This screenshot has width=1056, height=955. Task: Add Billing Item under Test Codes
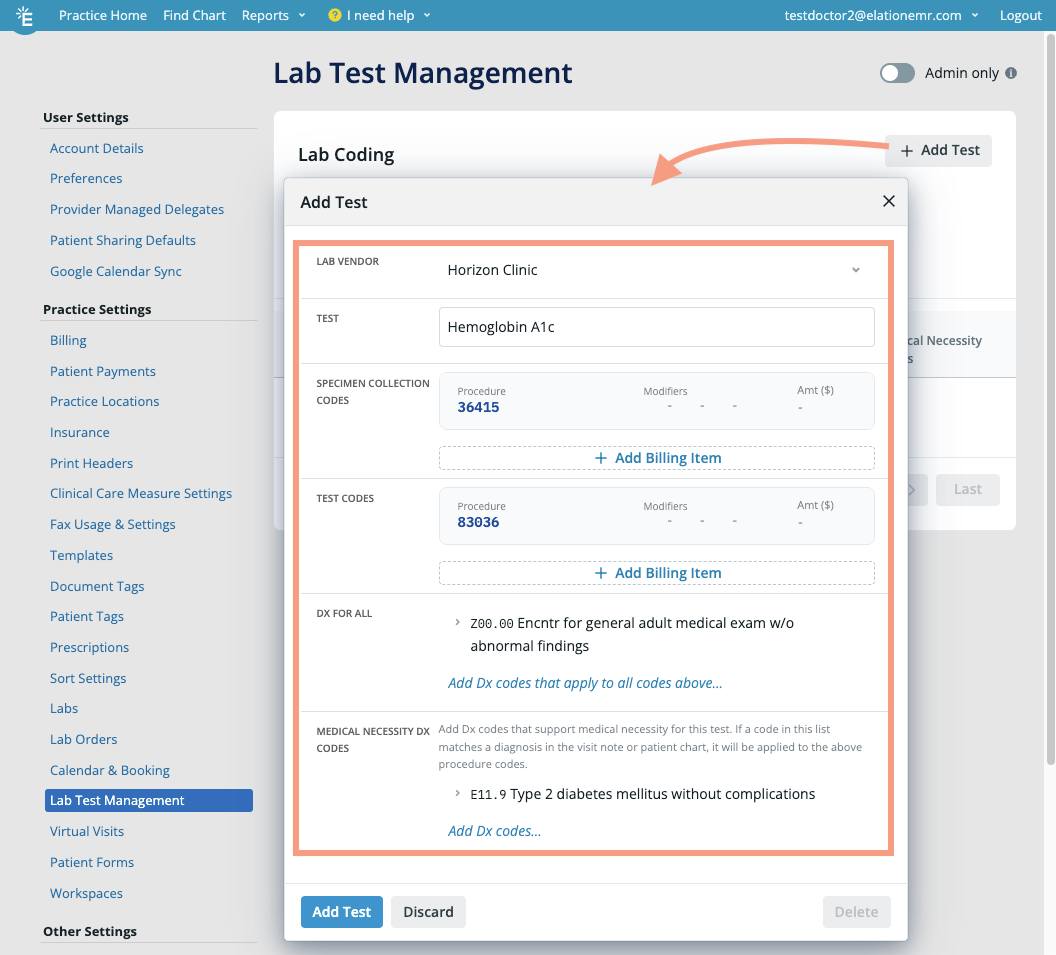[x=657, y=573]
